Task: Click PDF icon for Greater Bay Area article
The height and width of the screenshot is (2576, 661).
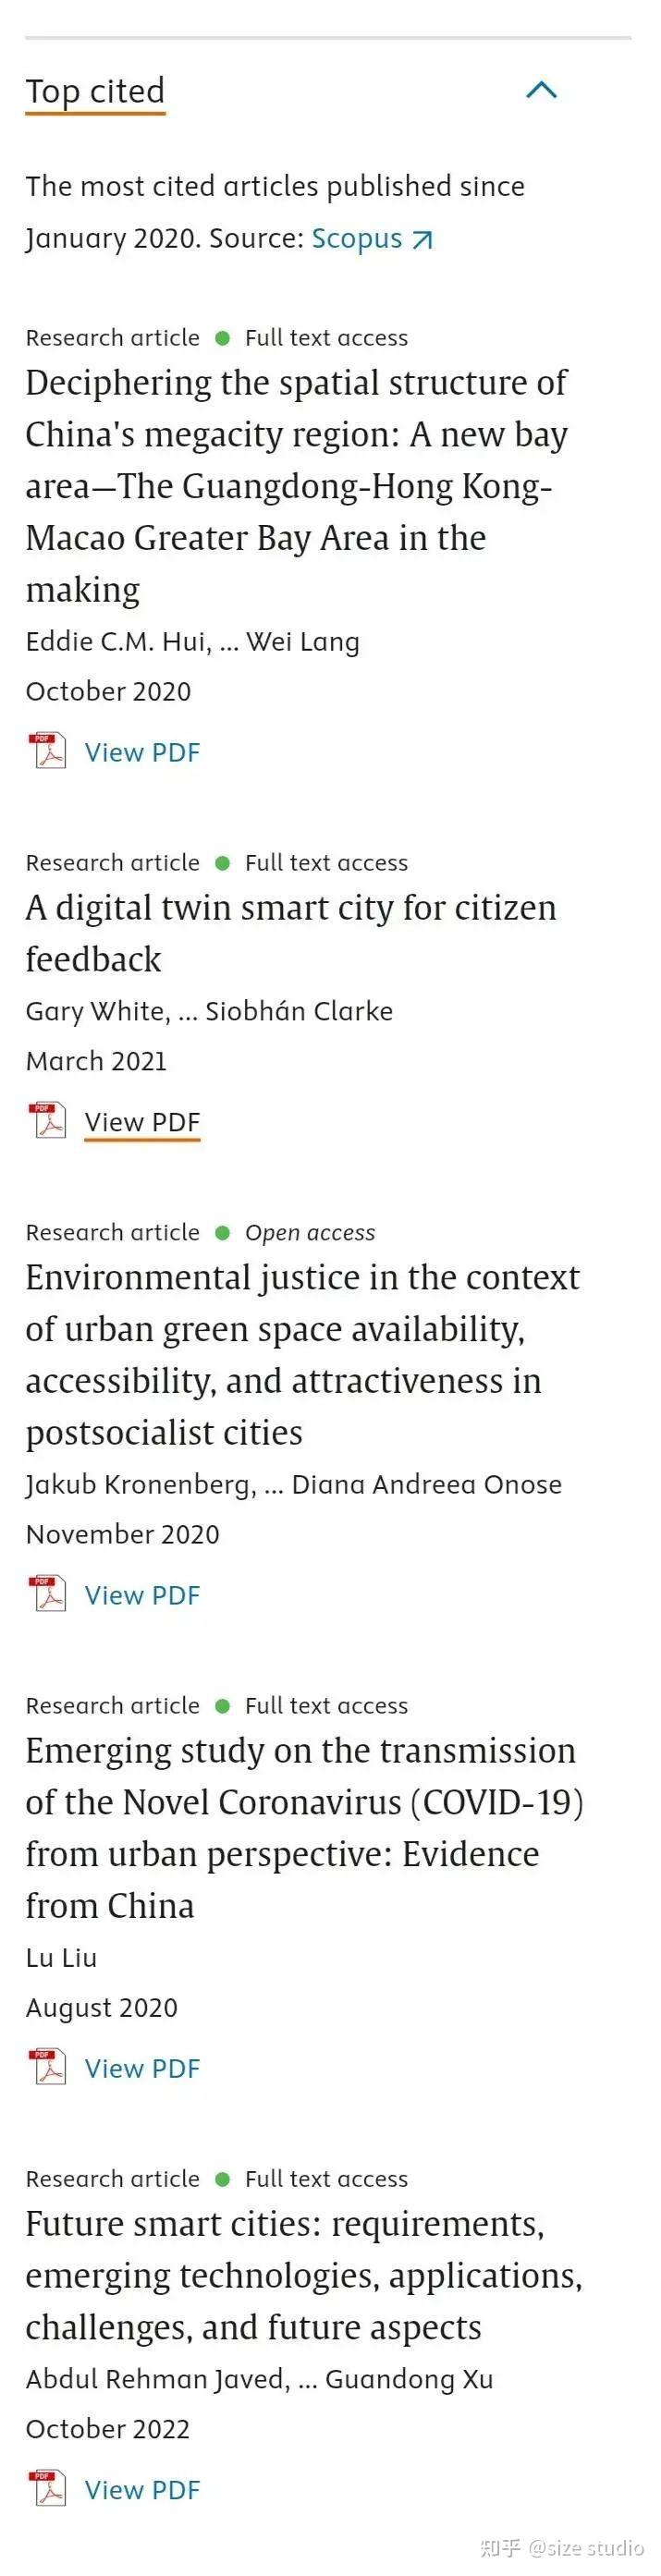Action: (47, 751)
